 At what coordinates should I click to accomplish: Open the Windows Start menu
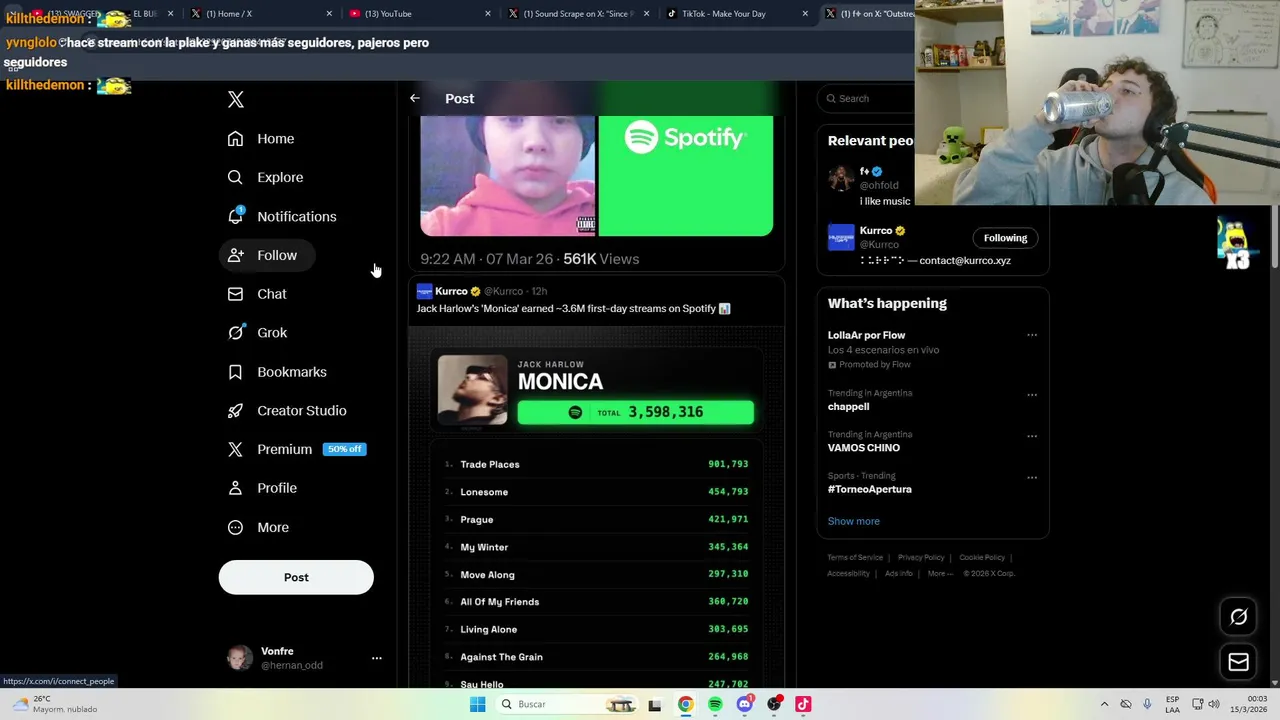(478, 704)
